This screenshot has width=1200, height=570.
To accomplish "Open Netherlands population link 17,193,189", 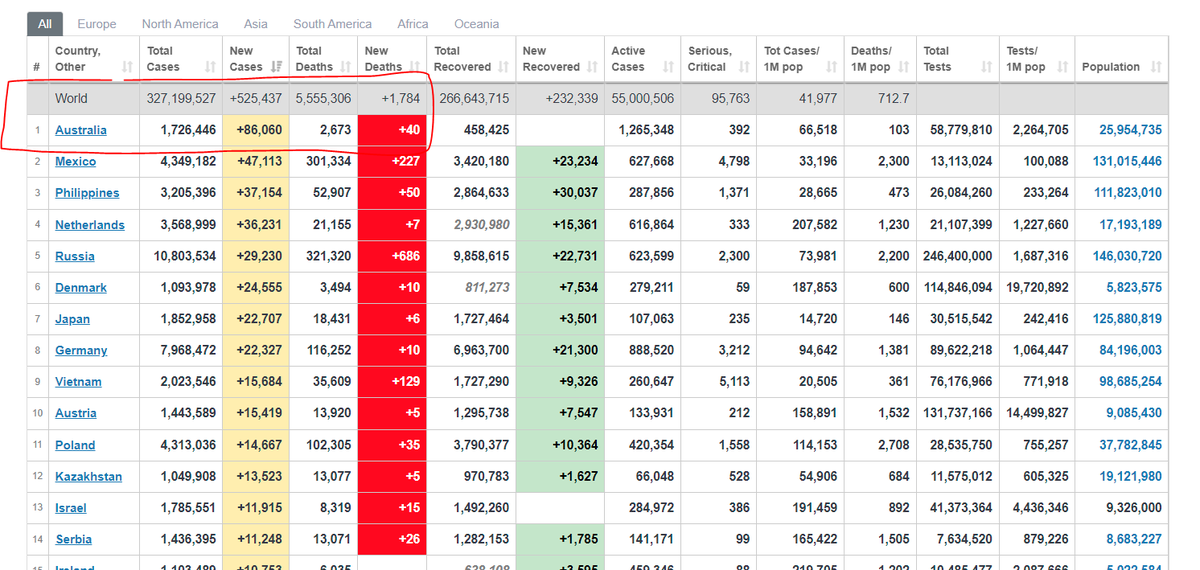I will pyautogui.click(x=1131, y=225).
